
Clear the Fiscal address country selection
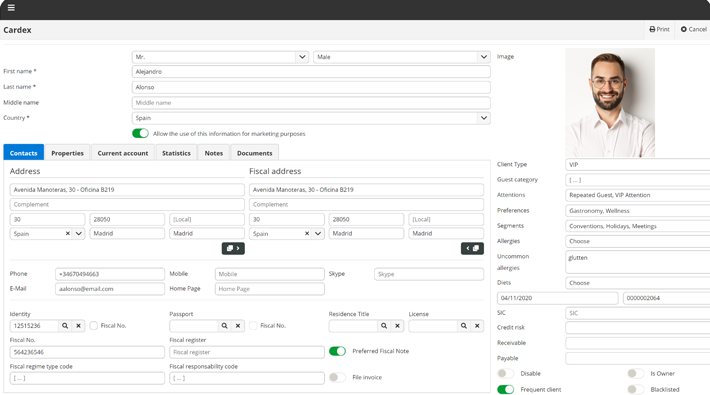[307, 233]
